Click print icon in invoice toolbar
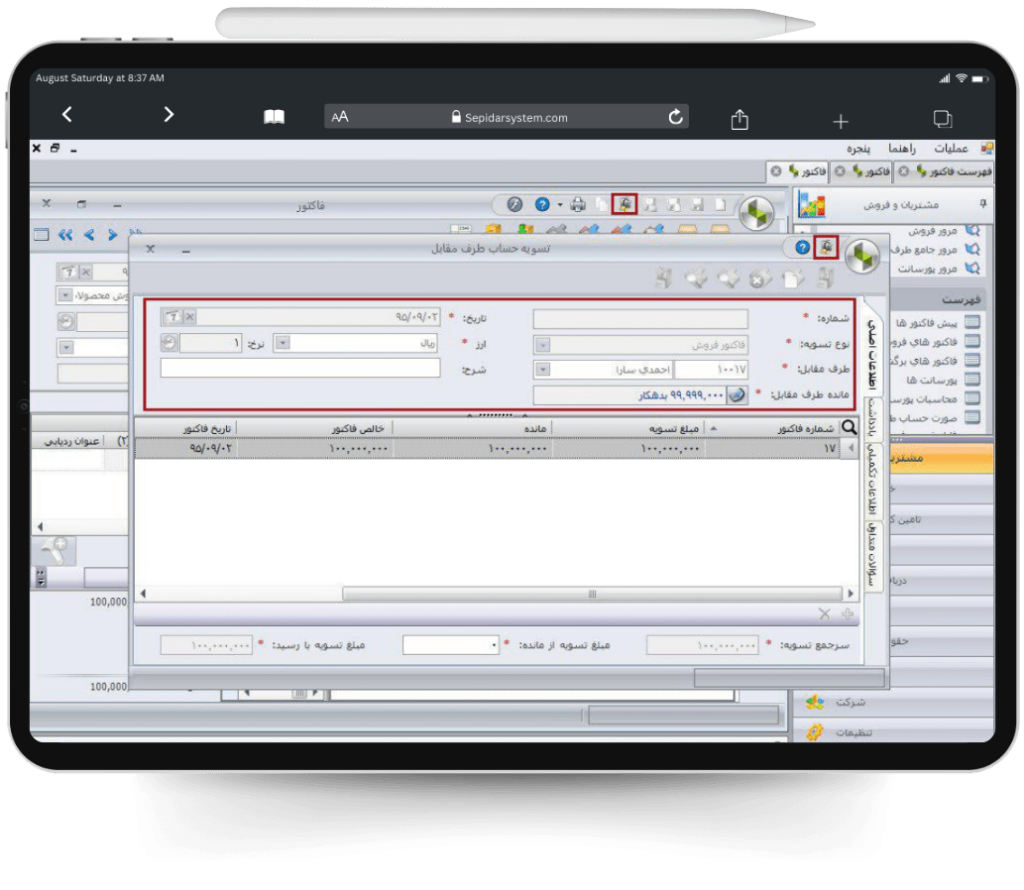 (578, 204)
